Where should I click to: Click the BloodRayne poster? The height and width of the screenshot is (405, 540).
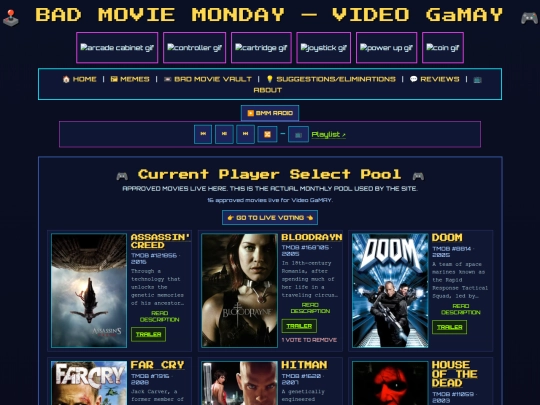(239, 290)
